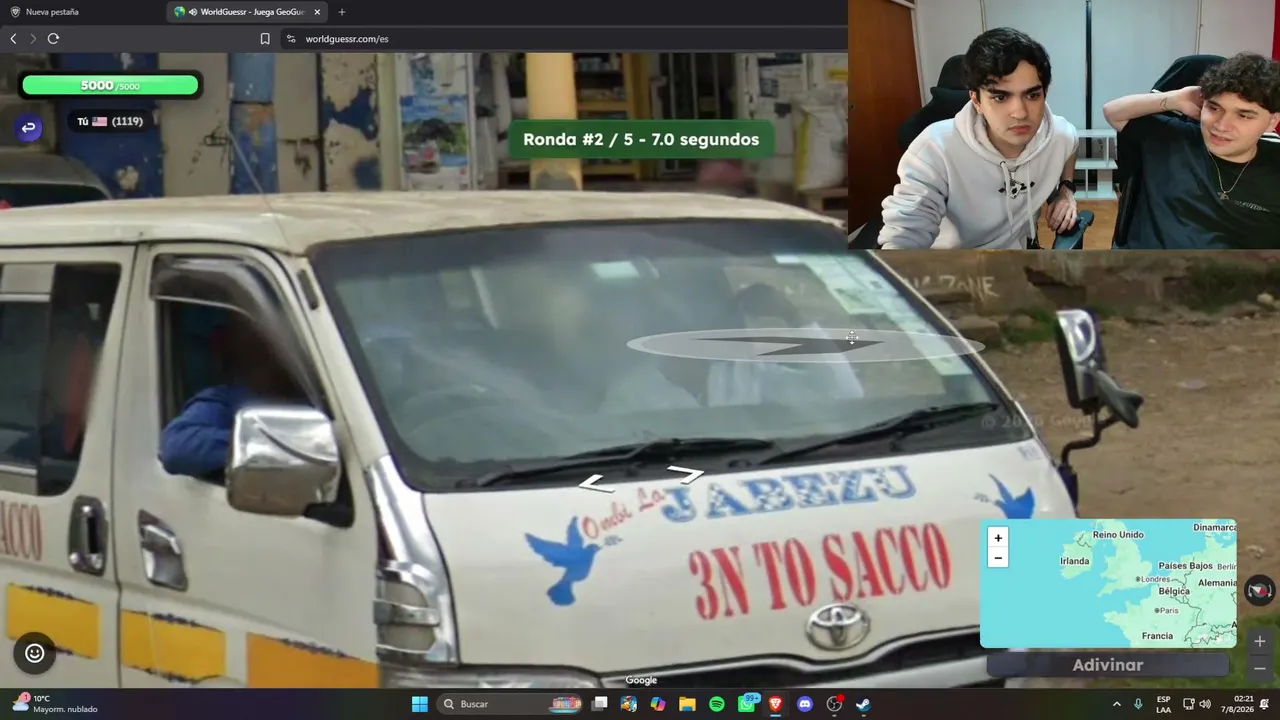Open the Copilot app from the taskbar

657,704
